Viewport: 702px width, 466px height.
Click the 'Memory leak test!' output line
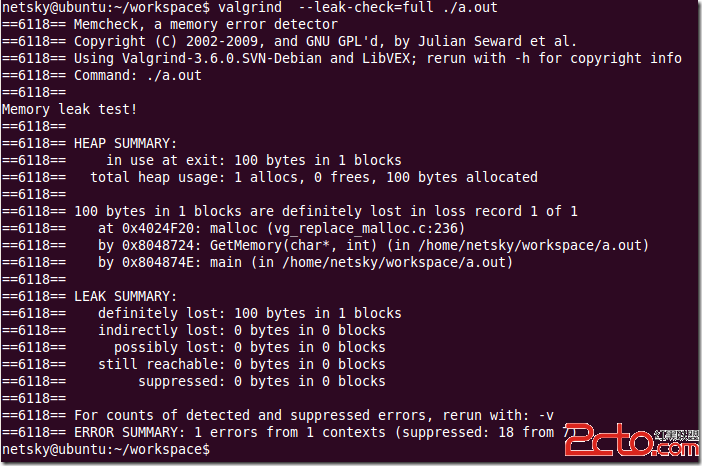[x=69, y=110]
